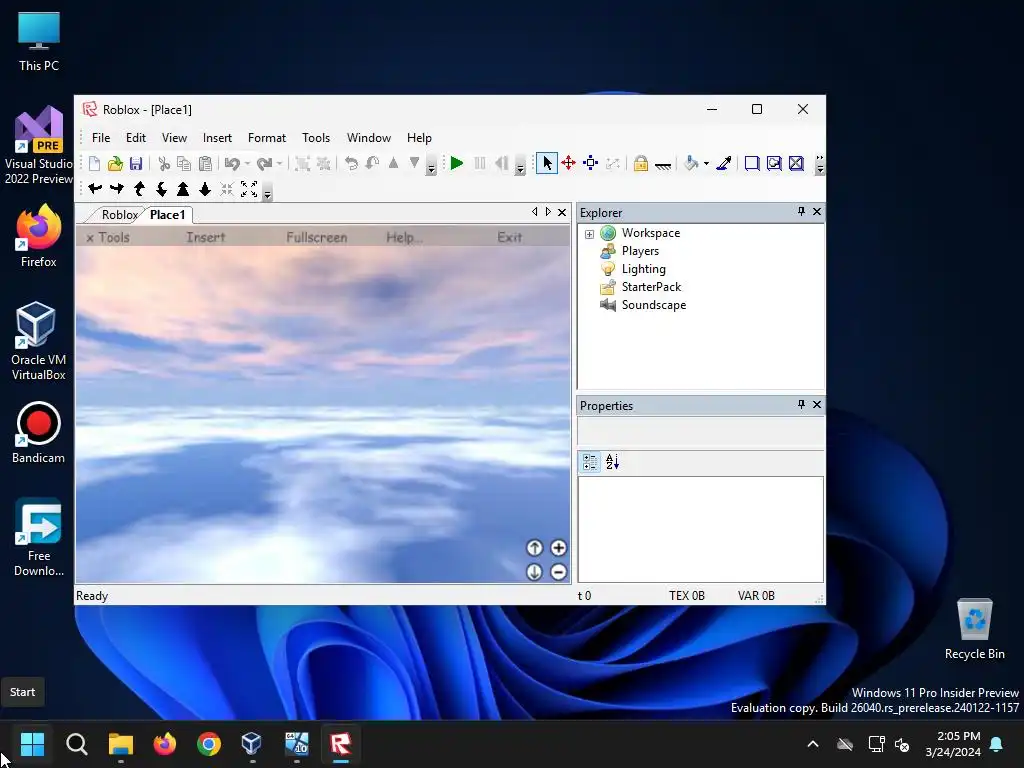The image size is (1024, 768).
Task: Select Soundscape in the Explorer
Action: point(654,305)
